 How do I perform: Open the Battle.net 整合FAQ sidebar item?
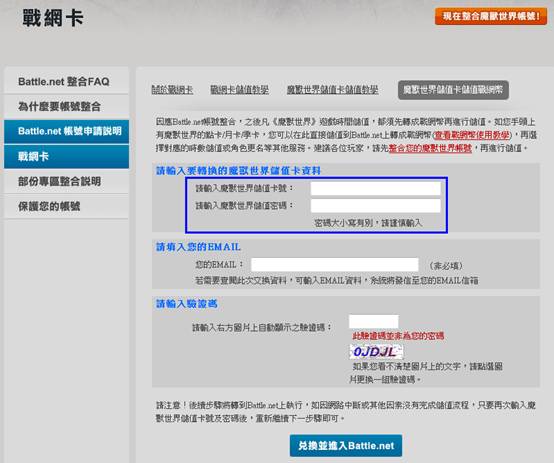coord(66,82)
